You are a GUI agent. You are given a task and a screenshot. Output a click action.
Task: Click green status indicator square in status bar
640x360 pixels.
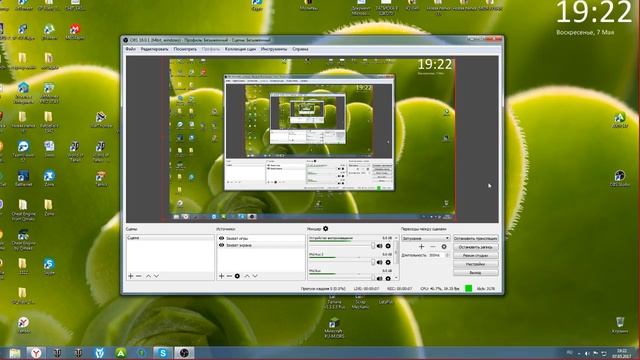coord(469,289)
